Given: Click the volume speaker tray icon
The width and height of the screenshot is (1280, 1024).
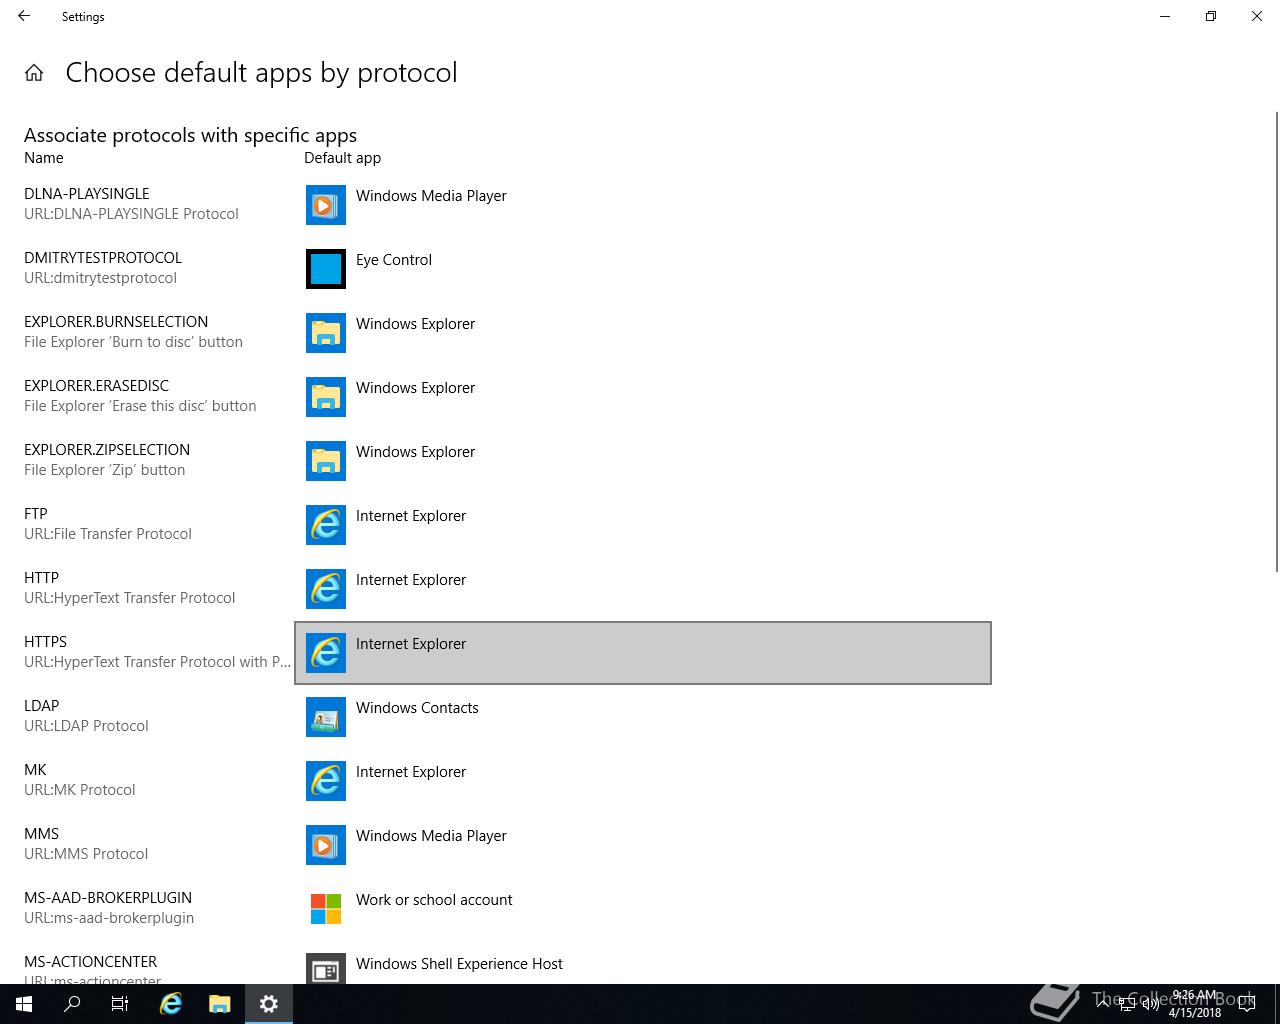Looking at the screenshot, I should (1150, 1004).
